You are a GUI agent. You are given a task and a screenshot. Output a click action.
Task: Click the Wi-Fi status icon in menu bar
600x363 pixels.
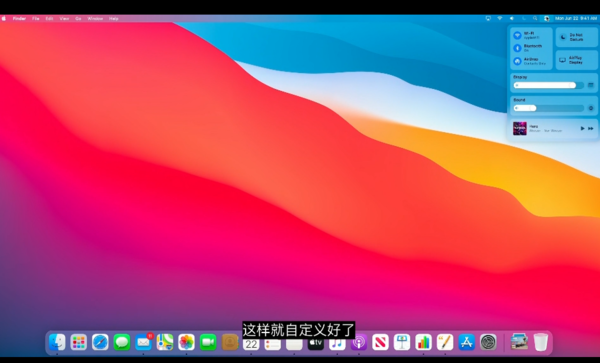[x=500, y=18]
